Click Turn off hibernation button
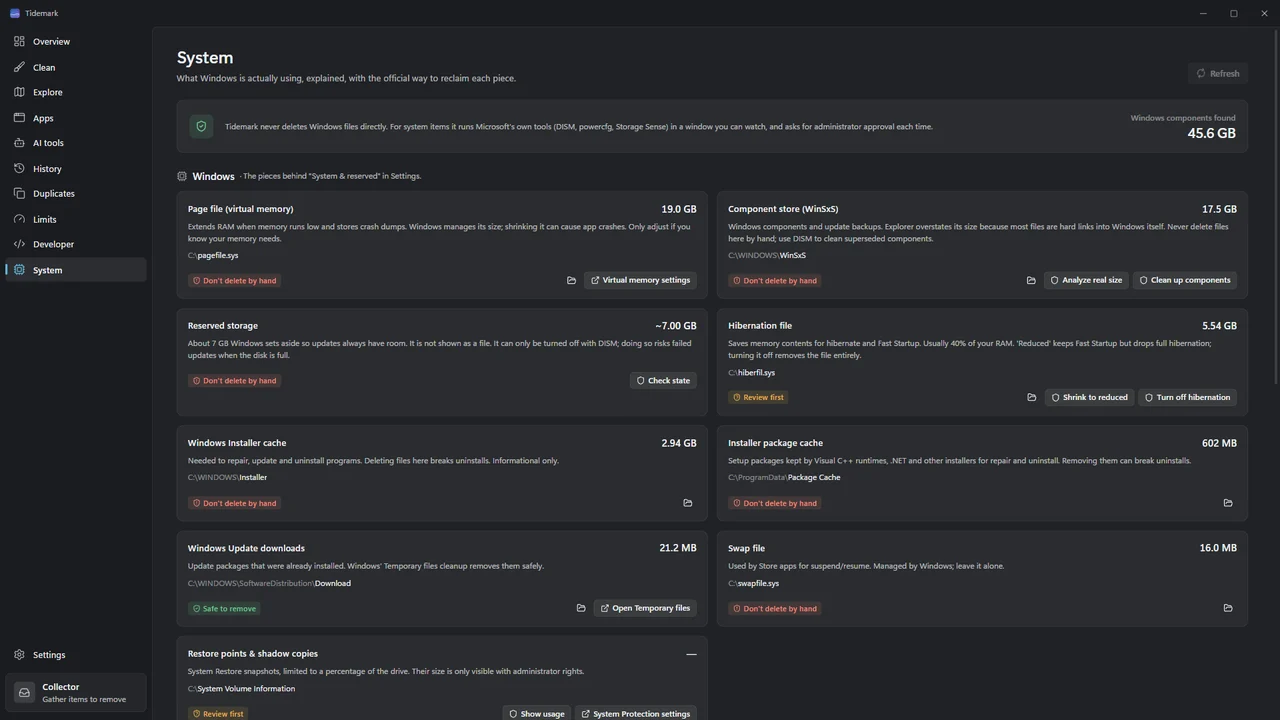The height and width of the screenshot is (720, 1280). coord(1188,397)
